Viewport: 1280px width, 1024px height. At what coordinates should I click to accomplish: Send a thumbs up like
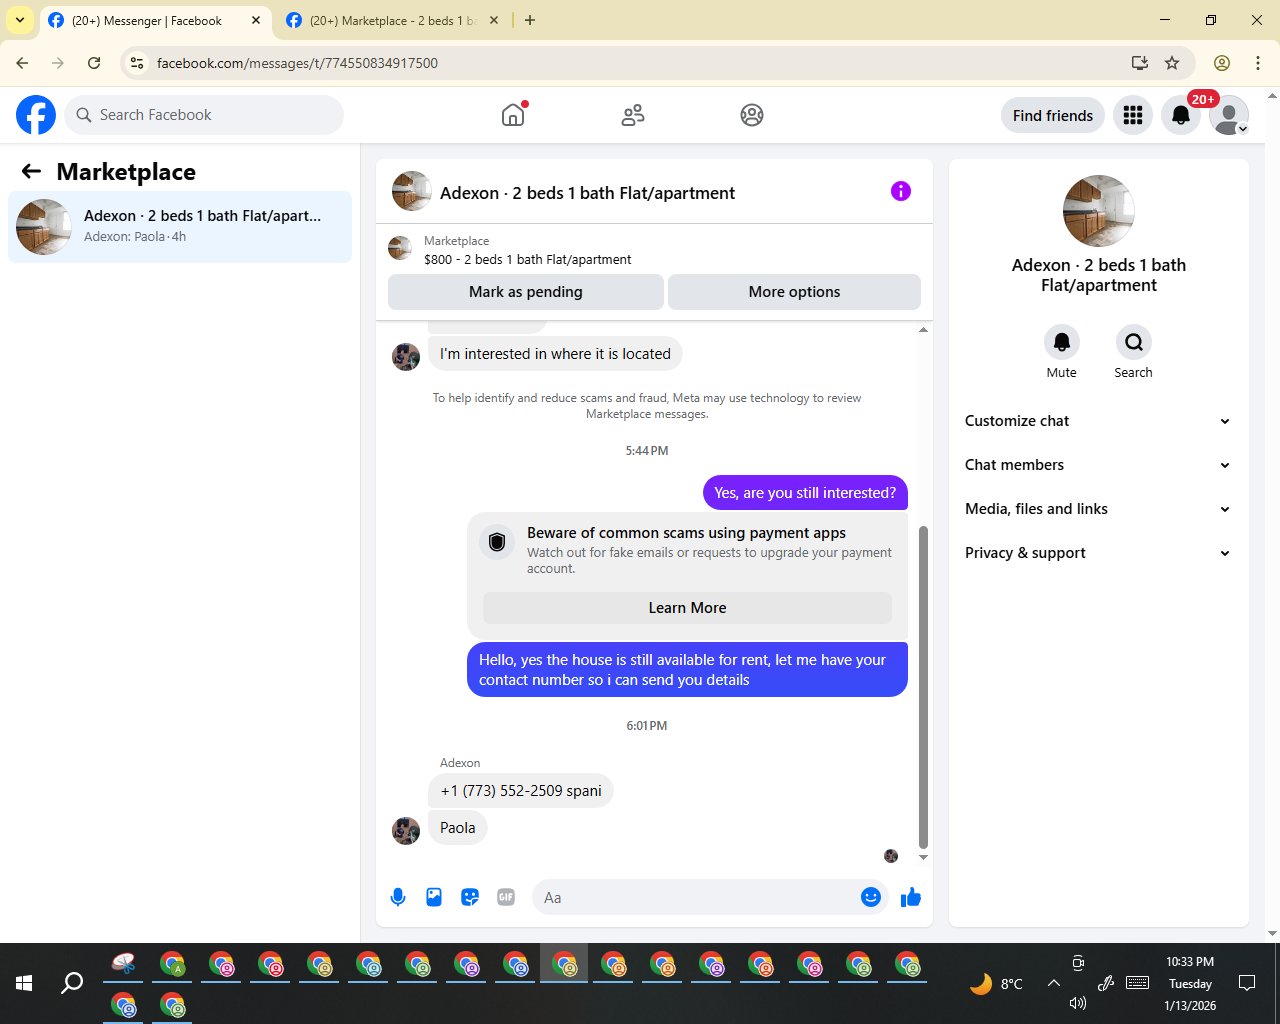[910, 897]
